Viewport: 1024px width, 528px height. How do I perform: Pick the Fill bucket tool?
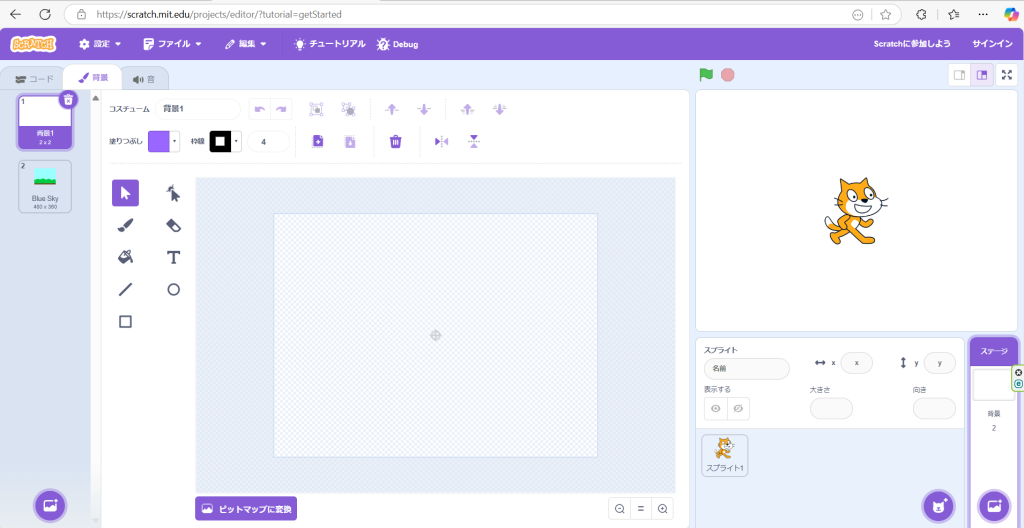click(x=125, y=257)
